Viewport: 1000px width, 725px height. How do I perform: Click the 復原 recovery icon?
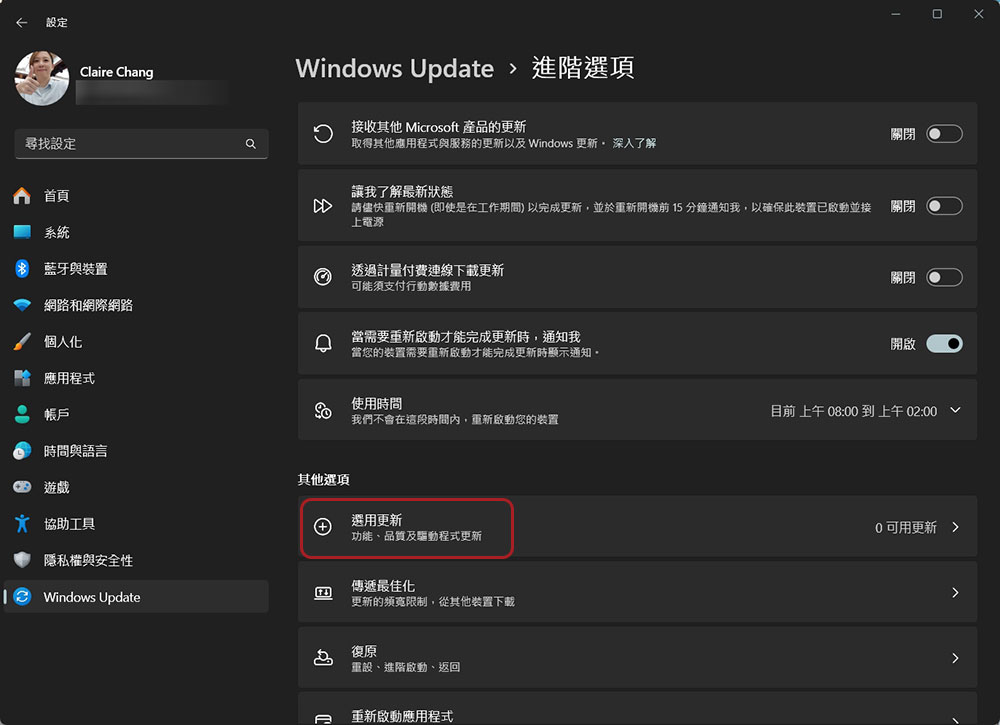[323, 658]
